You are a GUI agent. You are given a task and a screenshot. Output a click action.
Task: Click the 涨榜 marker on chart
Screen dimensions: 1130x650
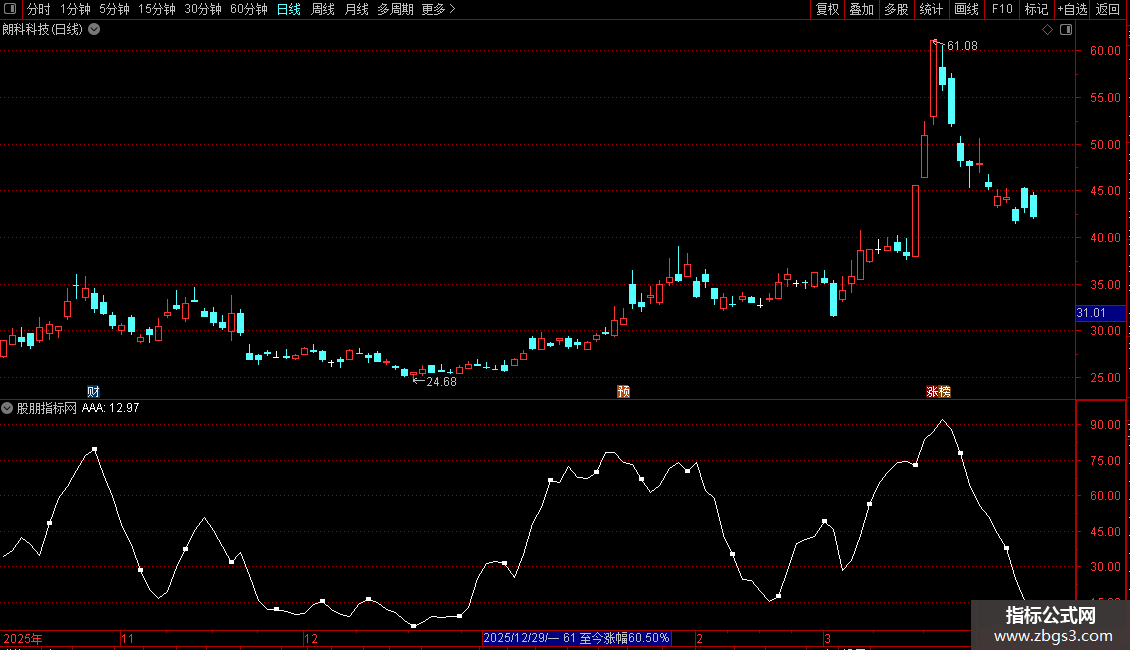pyautogui.click(x=938, y=391)
